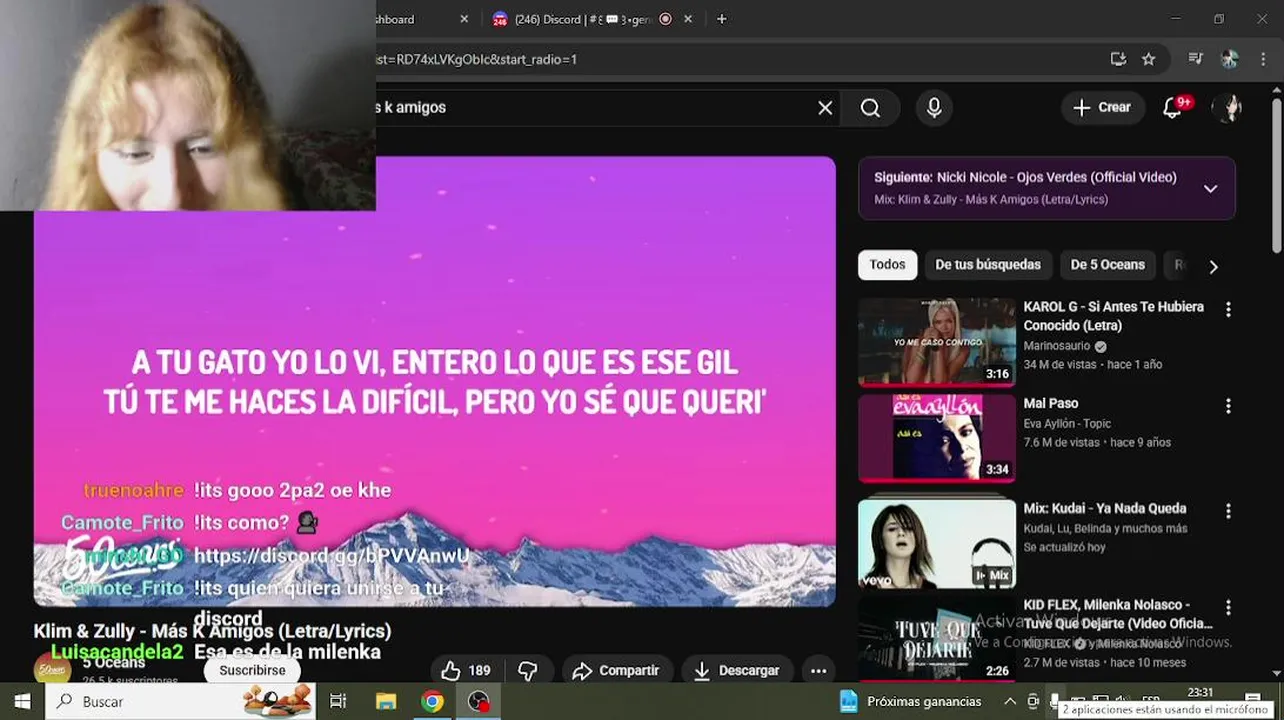
Task: Open KID FLEX Tuve Que Dejarte thumbnail
Action: [x=937, y=639]
